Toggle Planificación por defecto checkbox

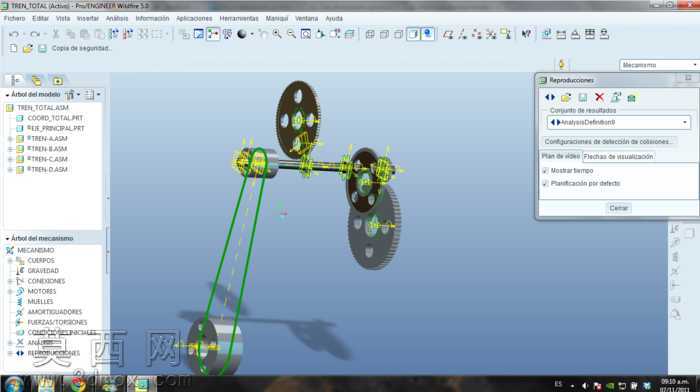tap(545, 183)
